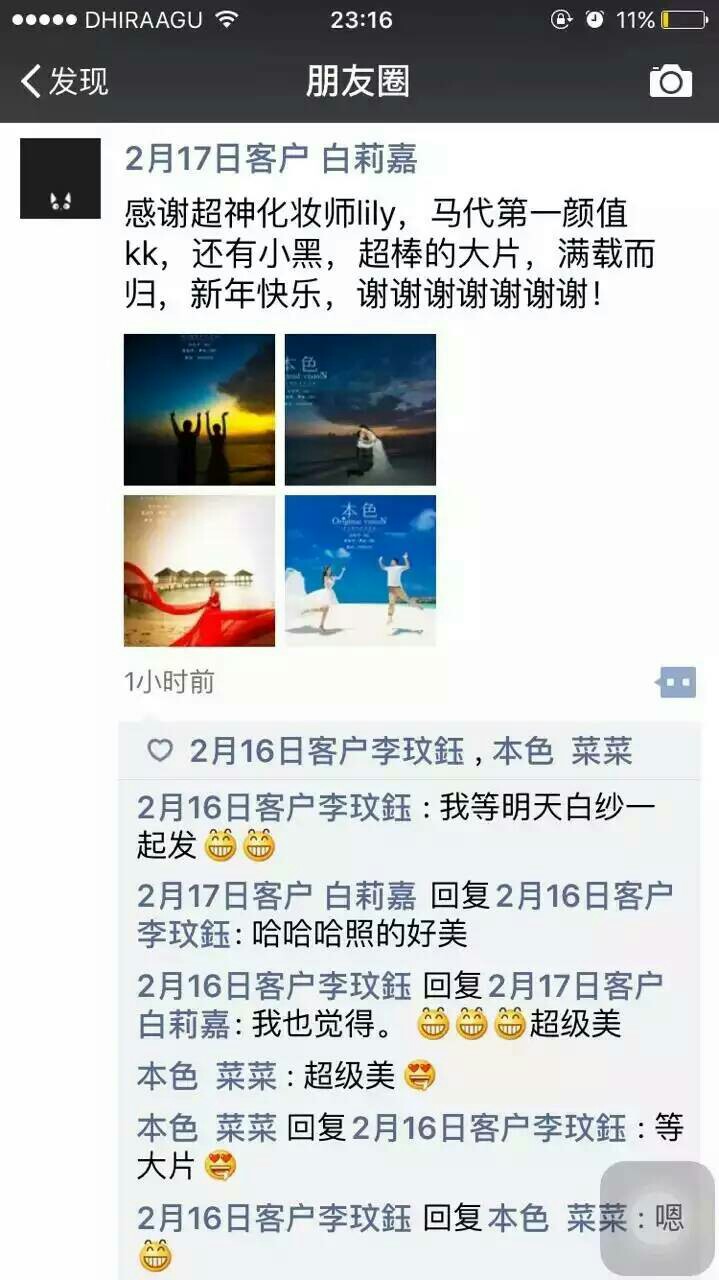719x1280 pixels.
Task: View the red dress beach photo
Action: pos(199,571)
